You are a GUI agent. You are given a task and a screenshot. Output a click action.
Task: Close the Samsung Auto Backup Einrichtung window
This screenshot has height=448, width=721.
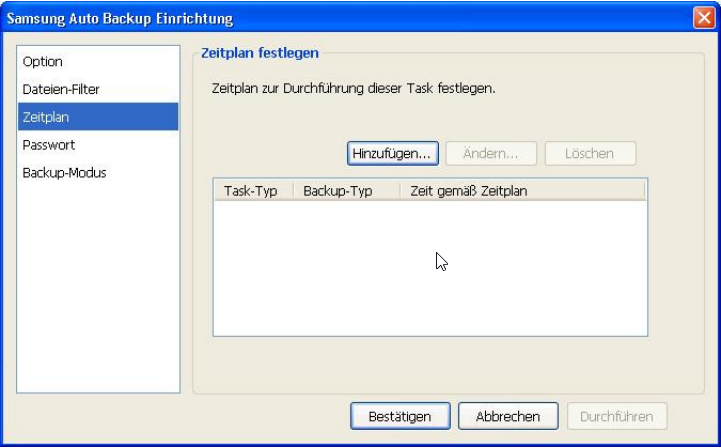704,18
